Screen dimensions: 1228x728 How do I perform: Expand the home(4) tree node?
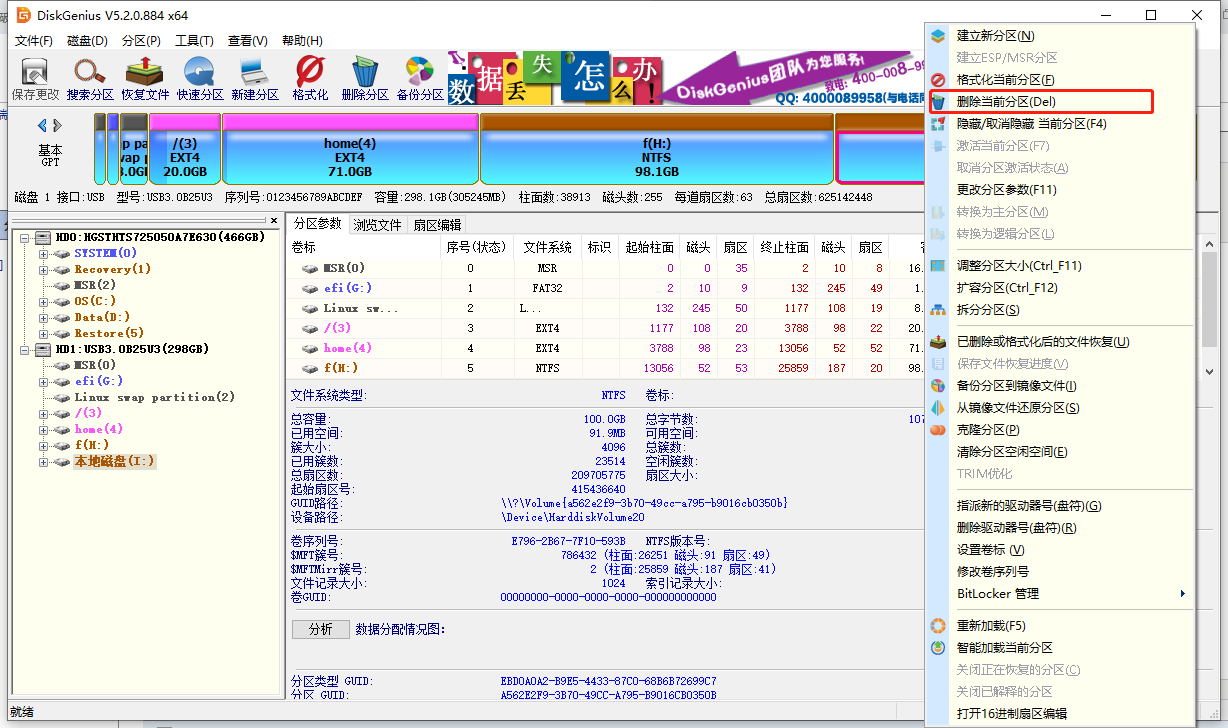44,430
